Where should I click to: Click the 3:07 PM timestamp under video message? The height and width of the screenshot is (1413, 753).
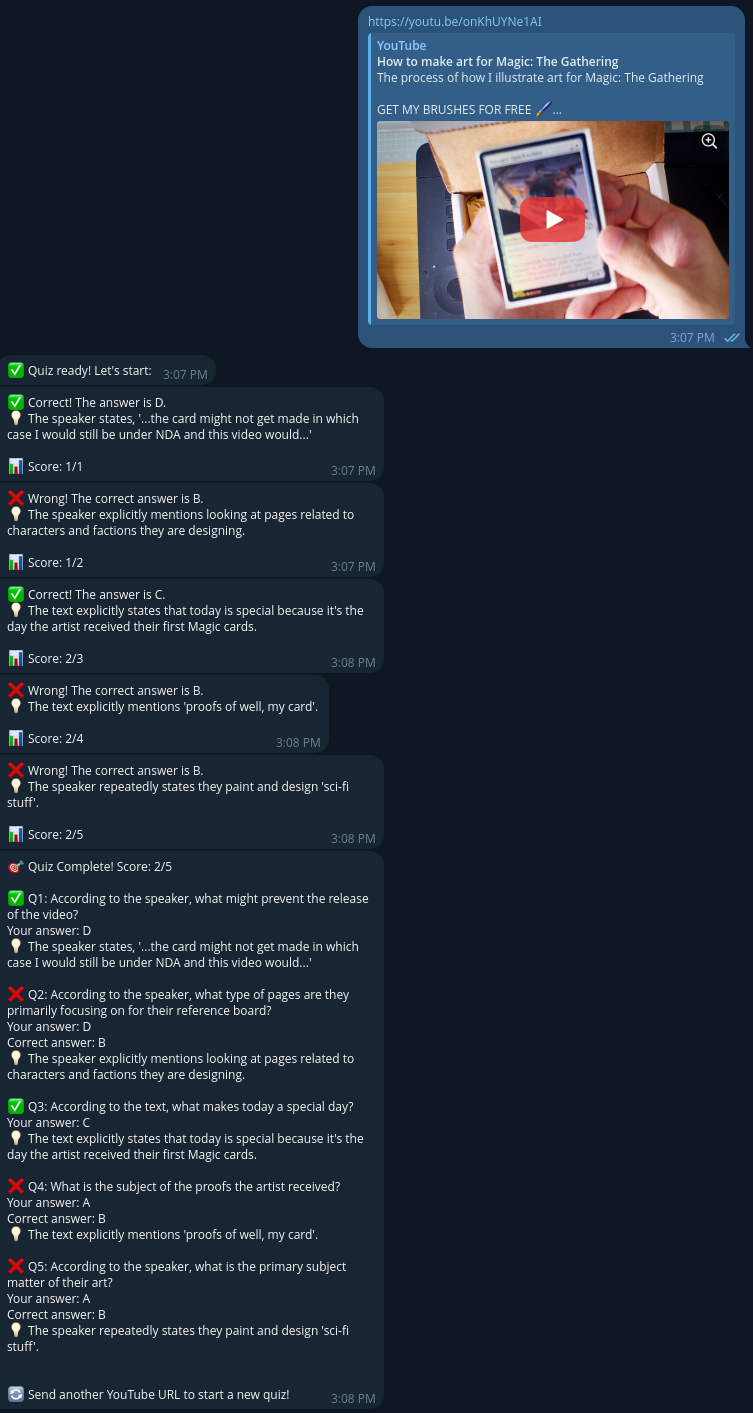tap(692, 338)
